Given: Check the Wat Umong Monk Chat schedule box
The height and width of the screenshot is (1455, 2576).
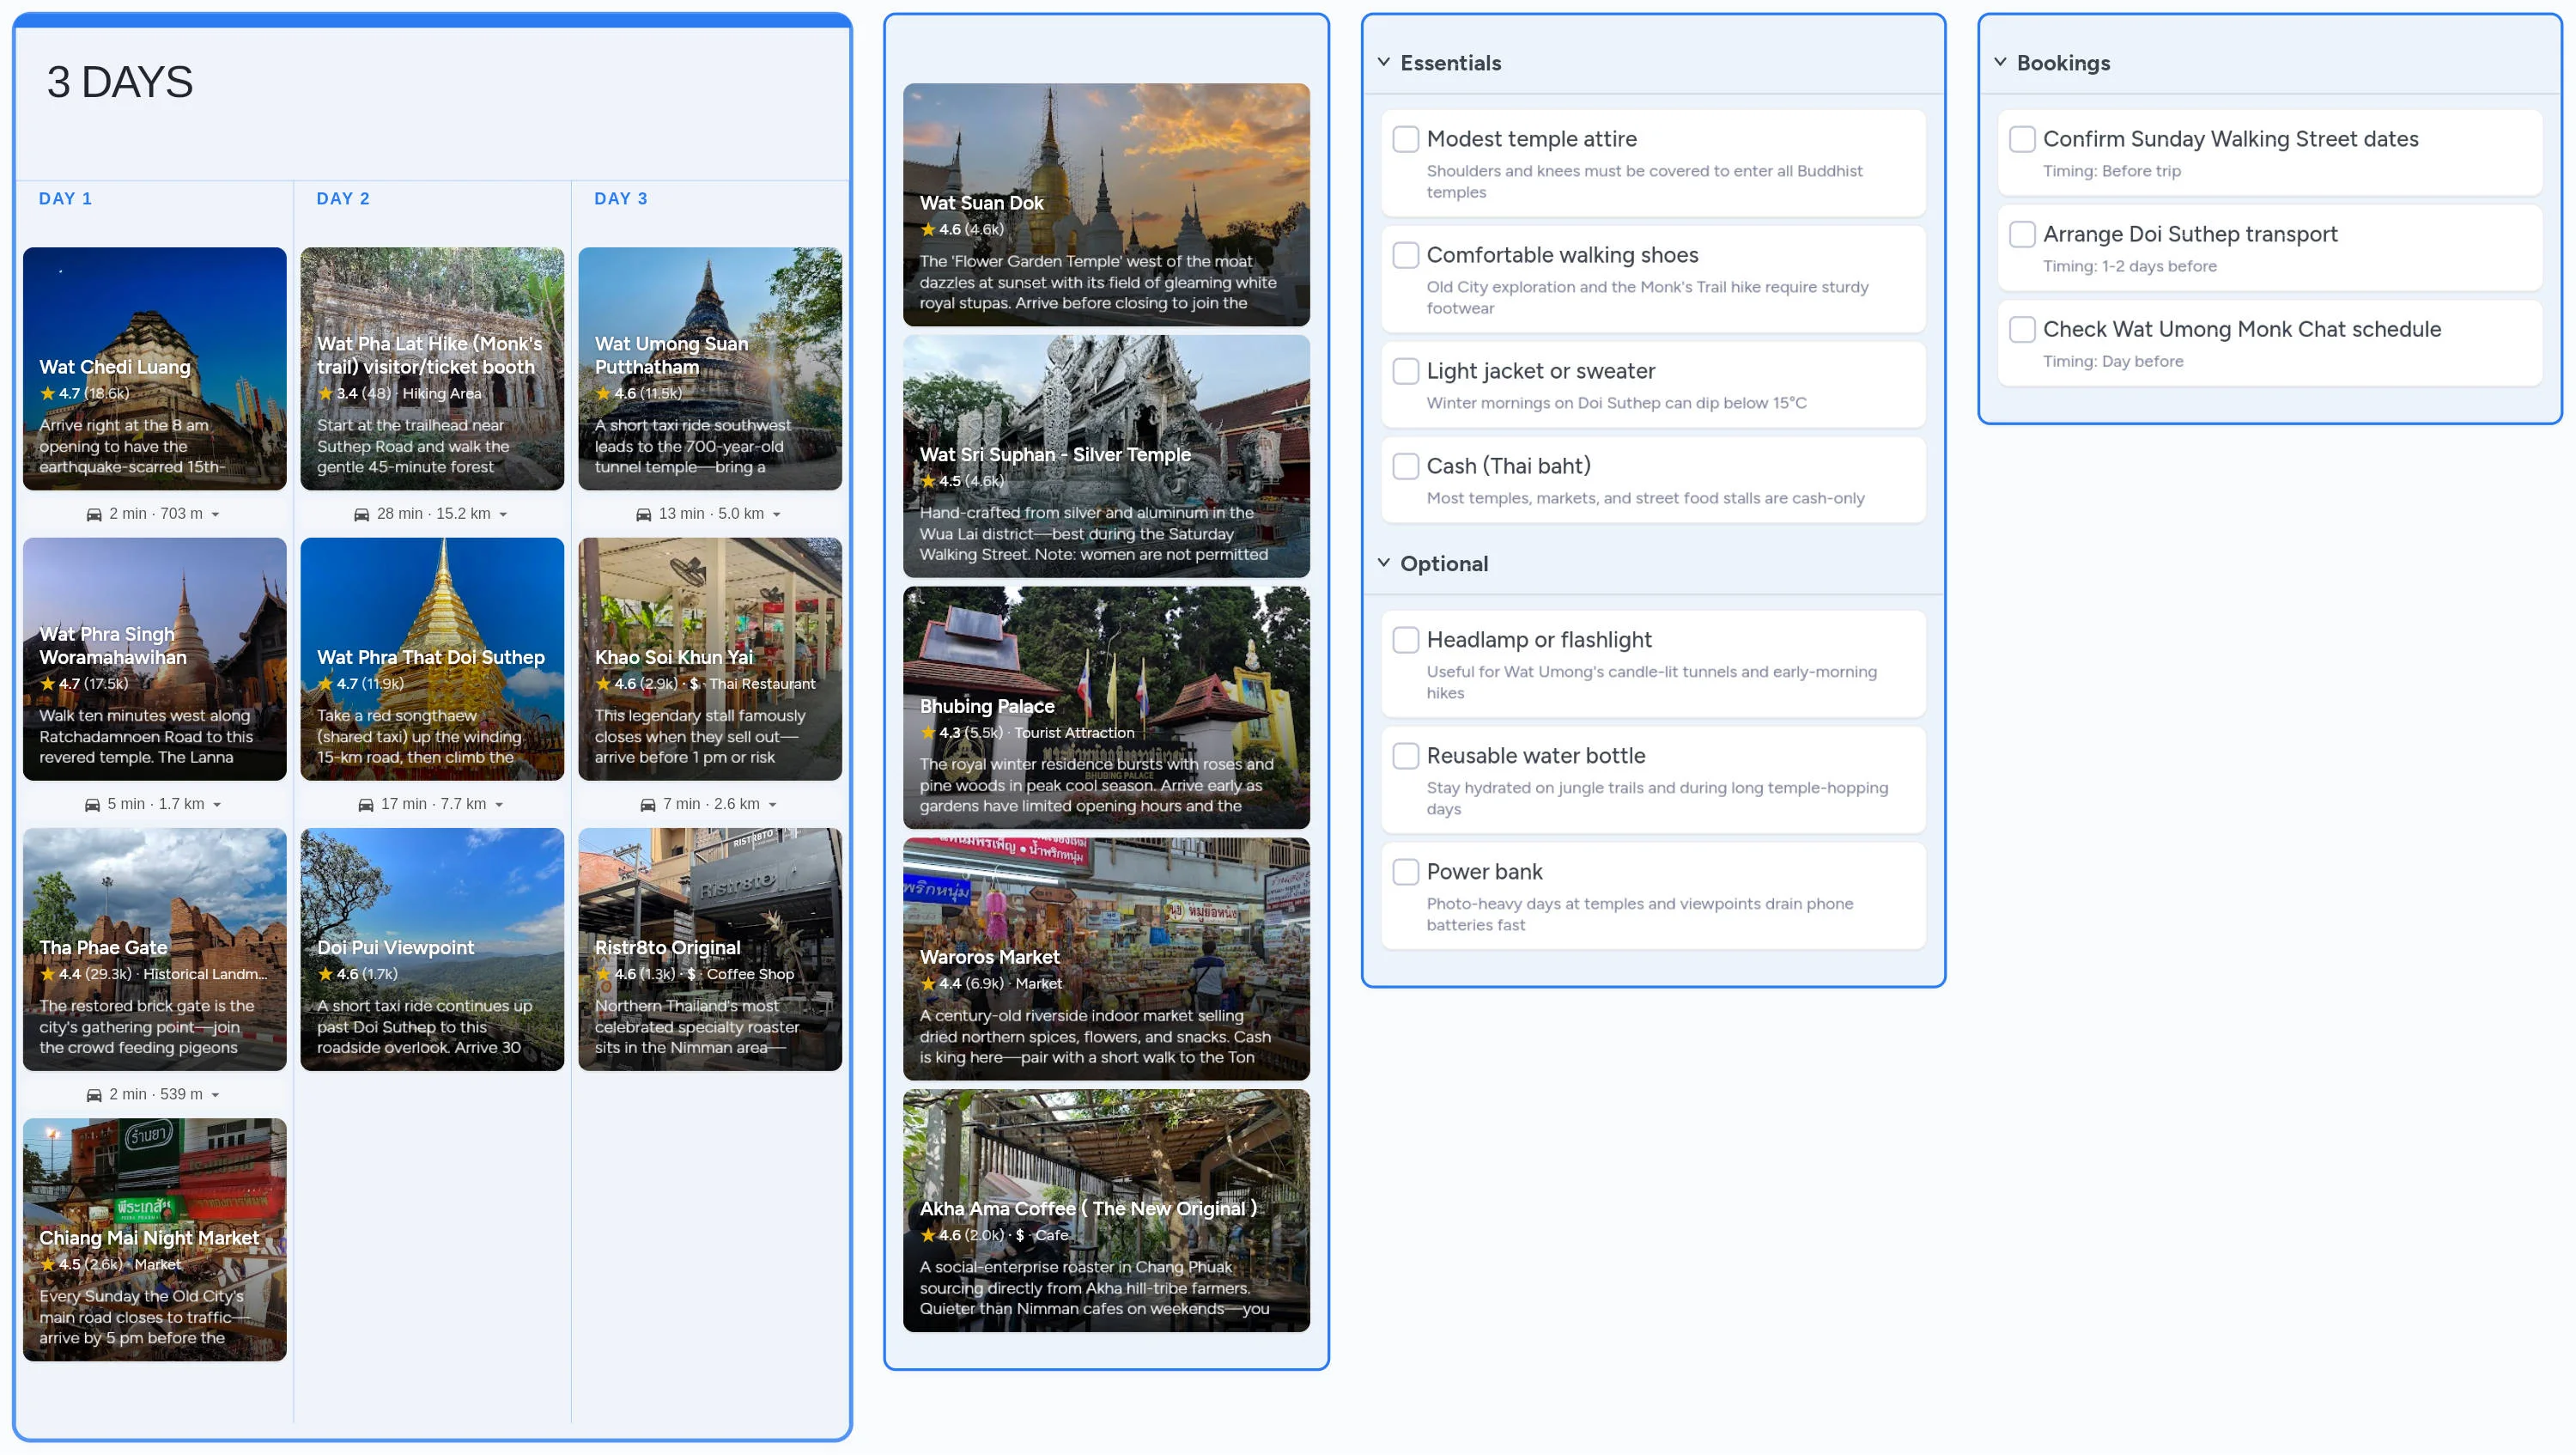Looking at the screenshot, I should pos(2022,329).
